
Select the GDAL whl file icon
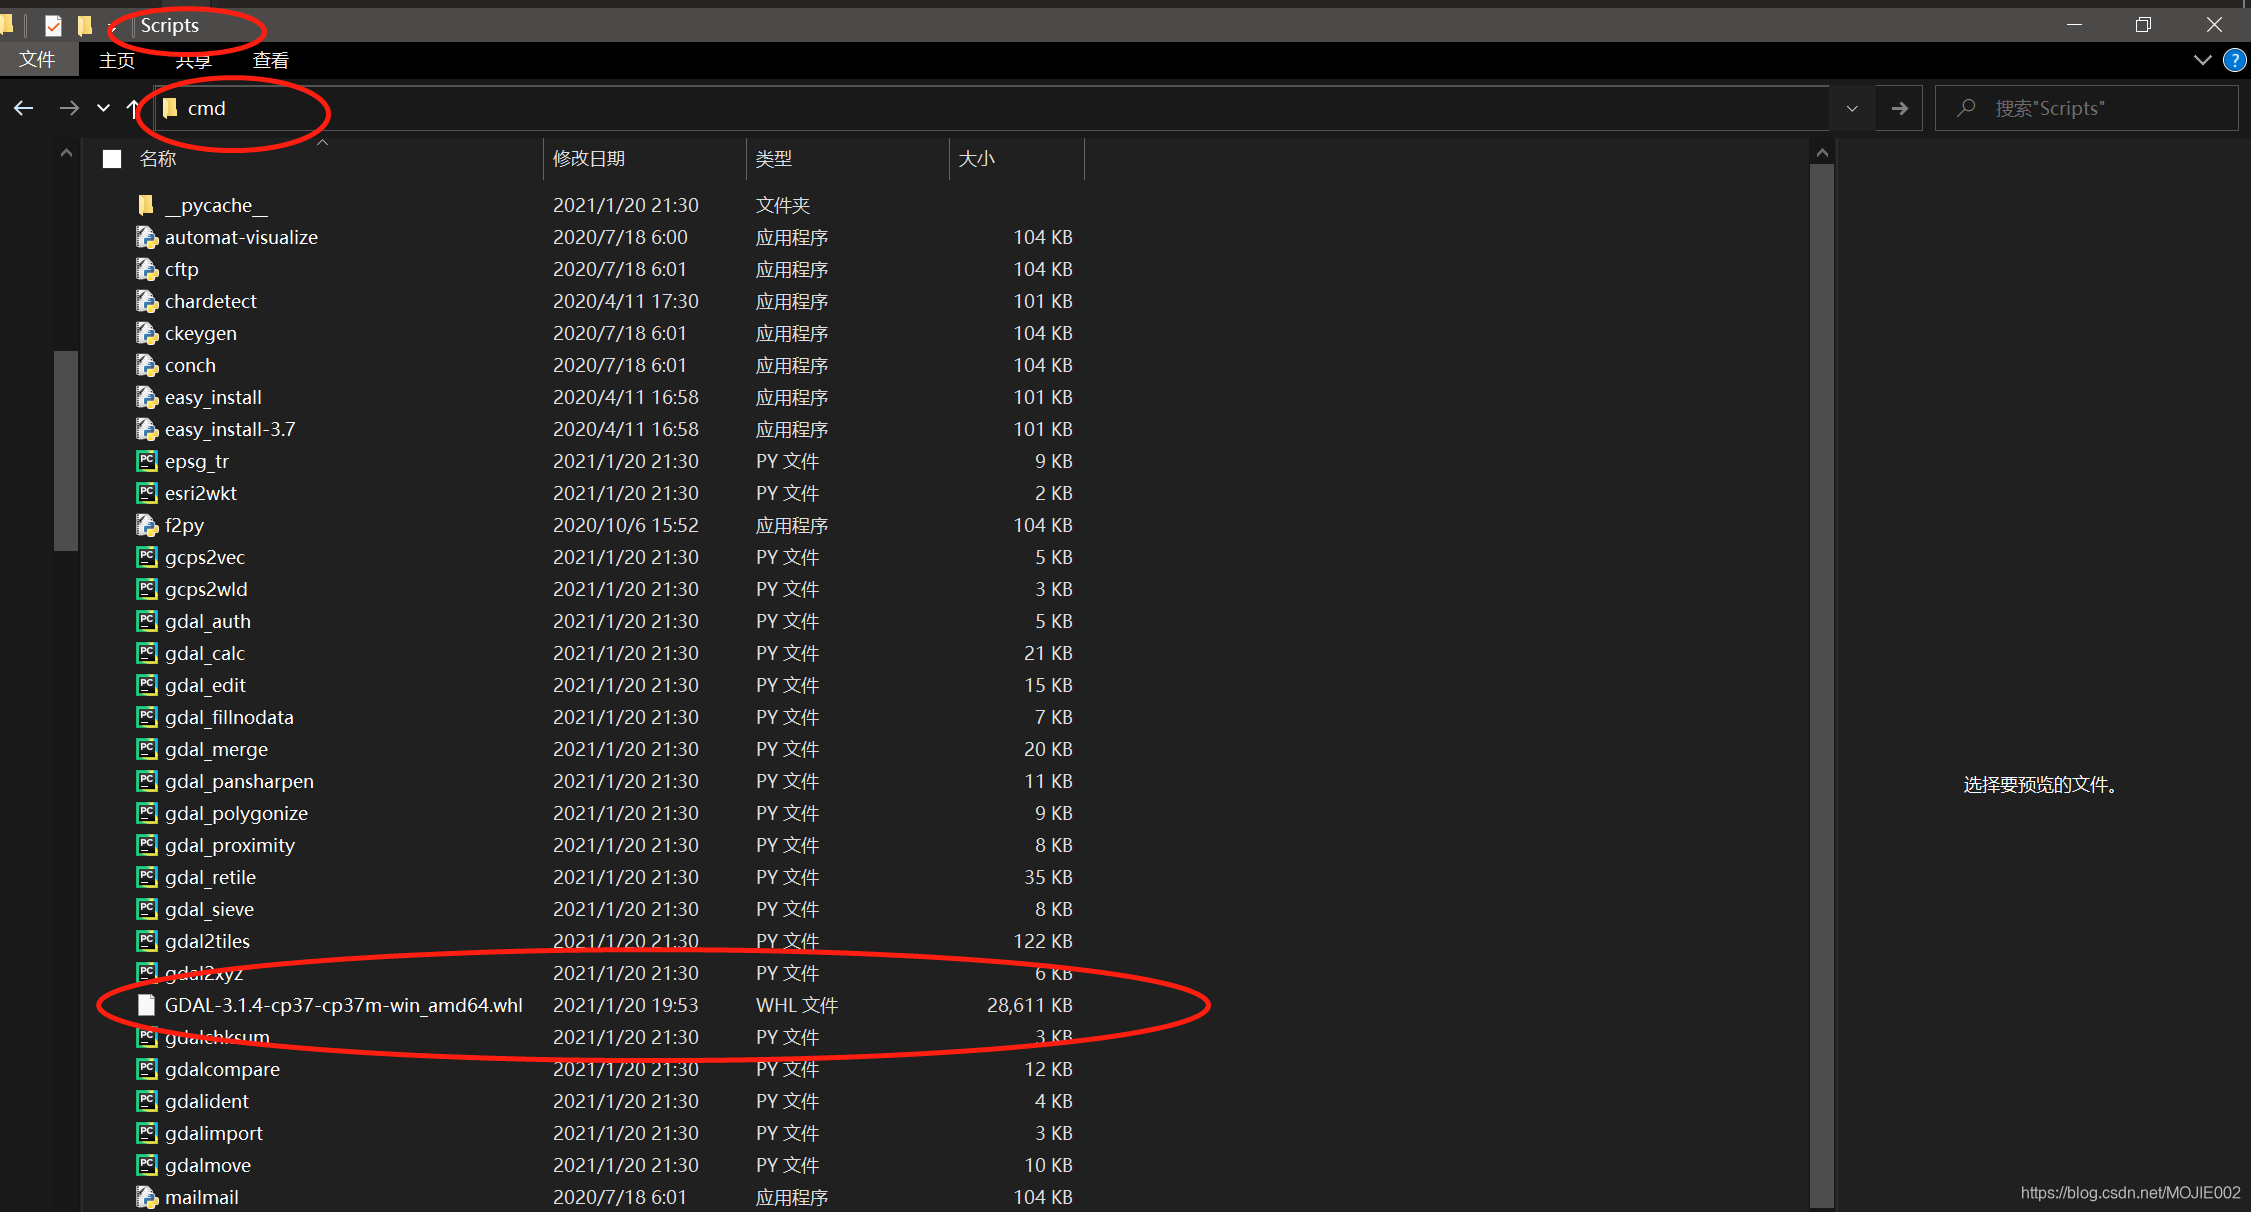[x=147, y=1005]
